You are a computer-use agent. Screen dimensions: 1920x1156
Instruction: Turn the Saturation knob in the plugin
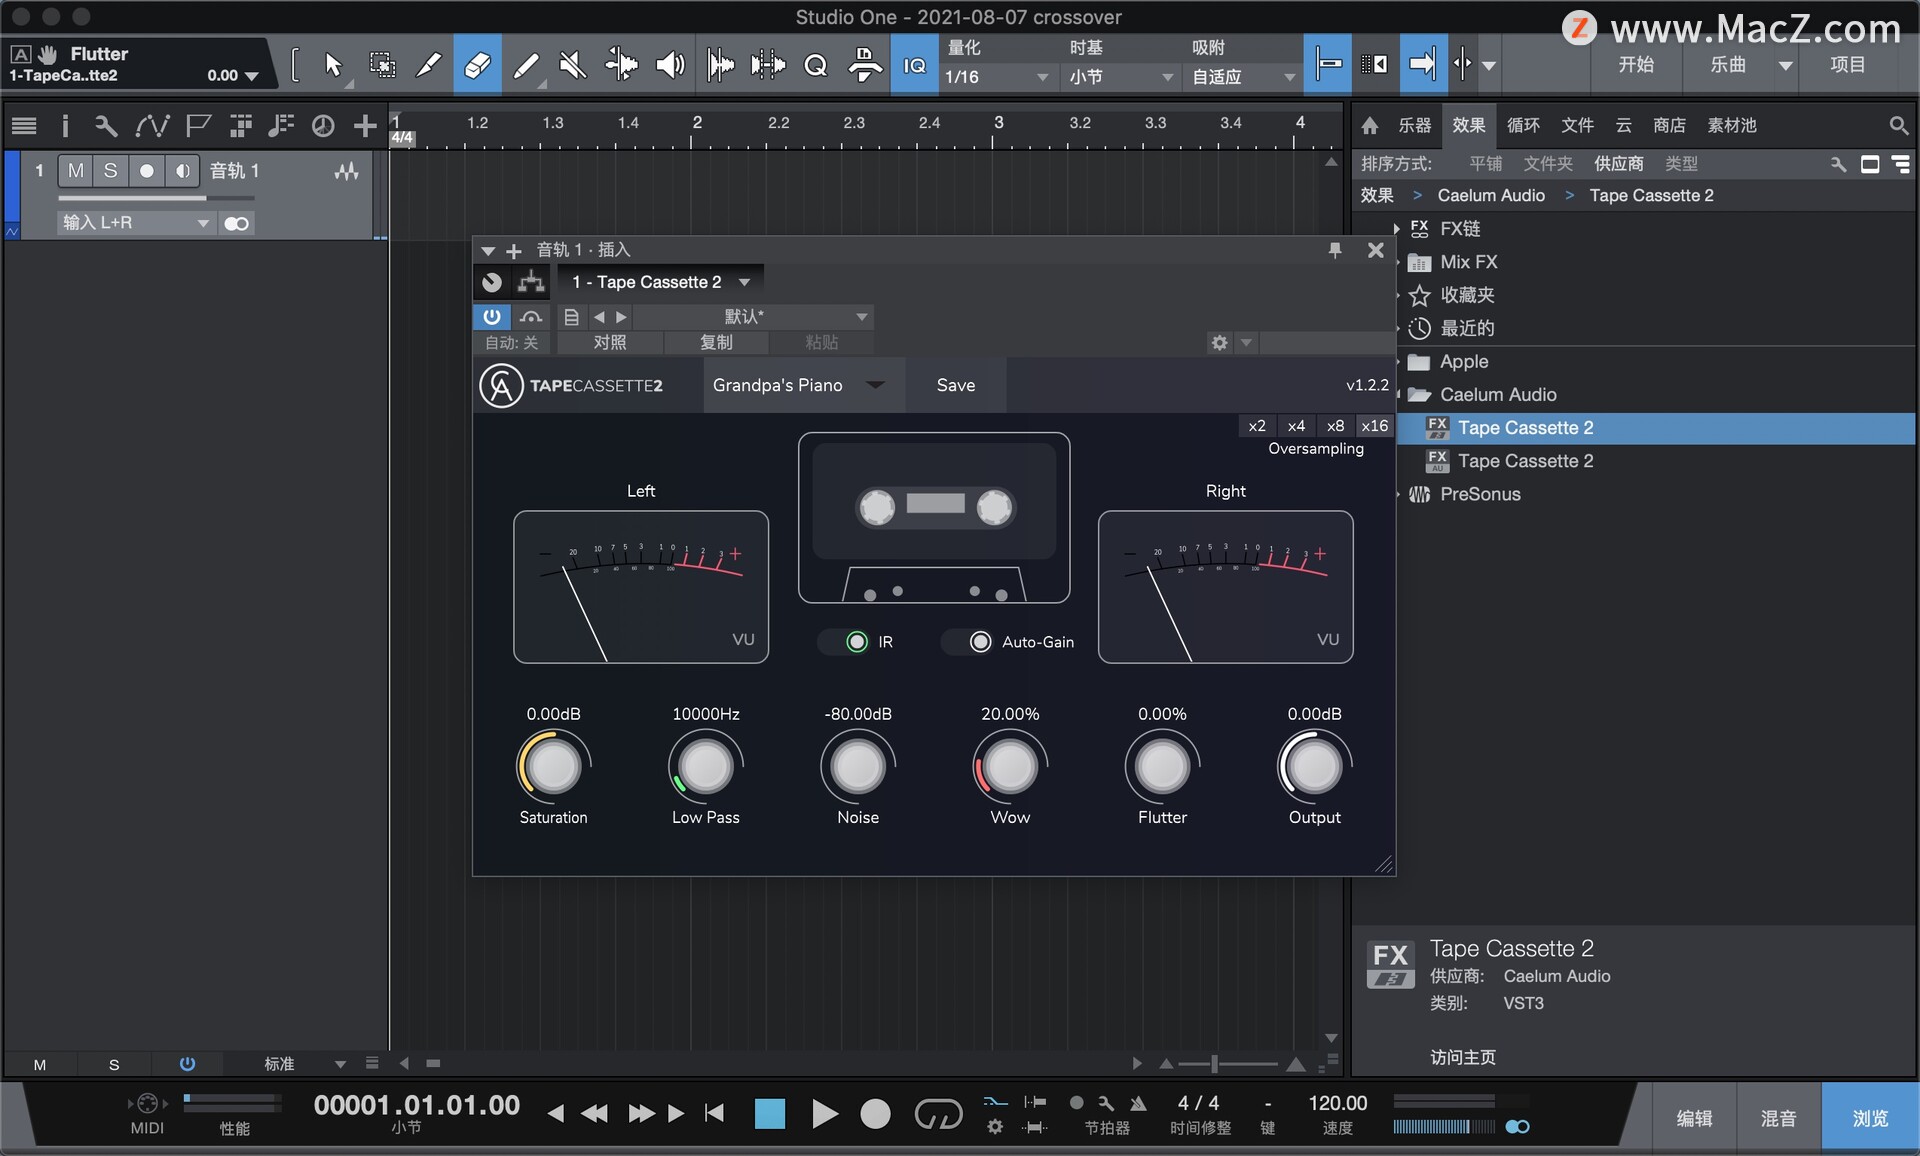pyautogui.click(x=553, y=765)
